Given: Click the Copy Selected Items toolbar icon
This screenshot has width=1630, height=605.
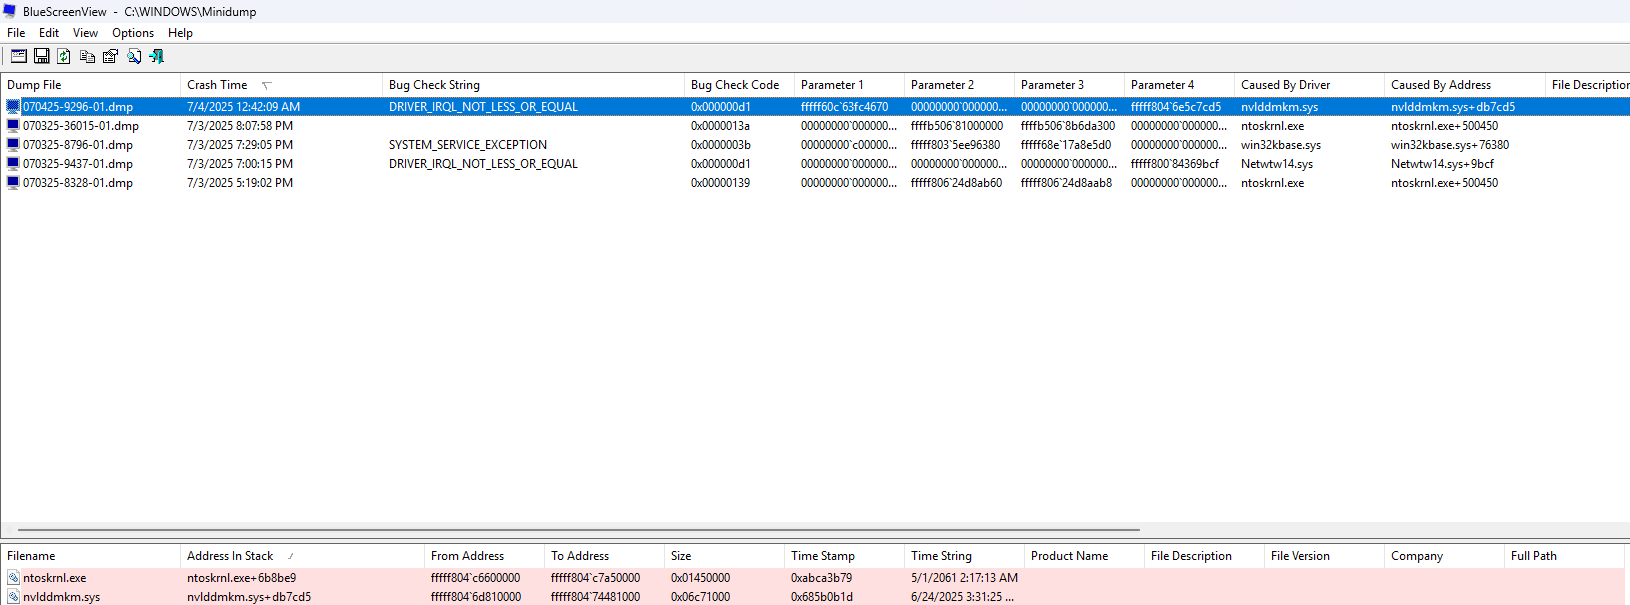Looking at the screenshot, I should [88, 56].
